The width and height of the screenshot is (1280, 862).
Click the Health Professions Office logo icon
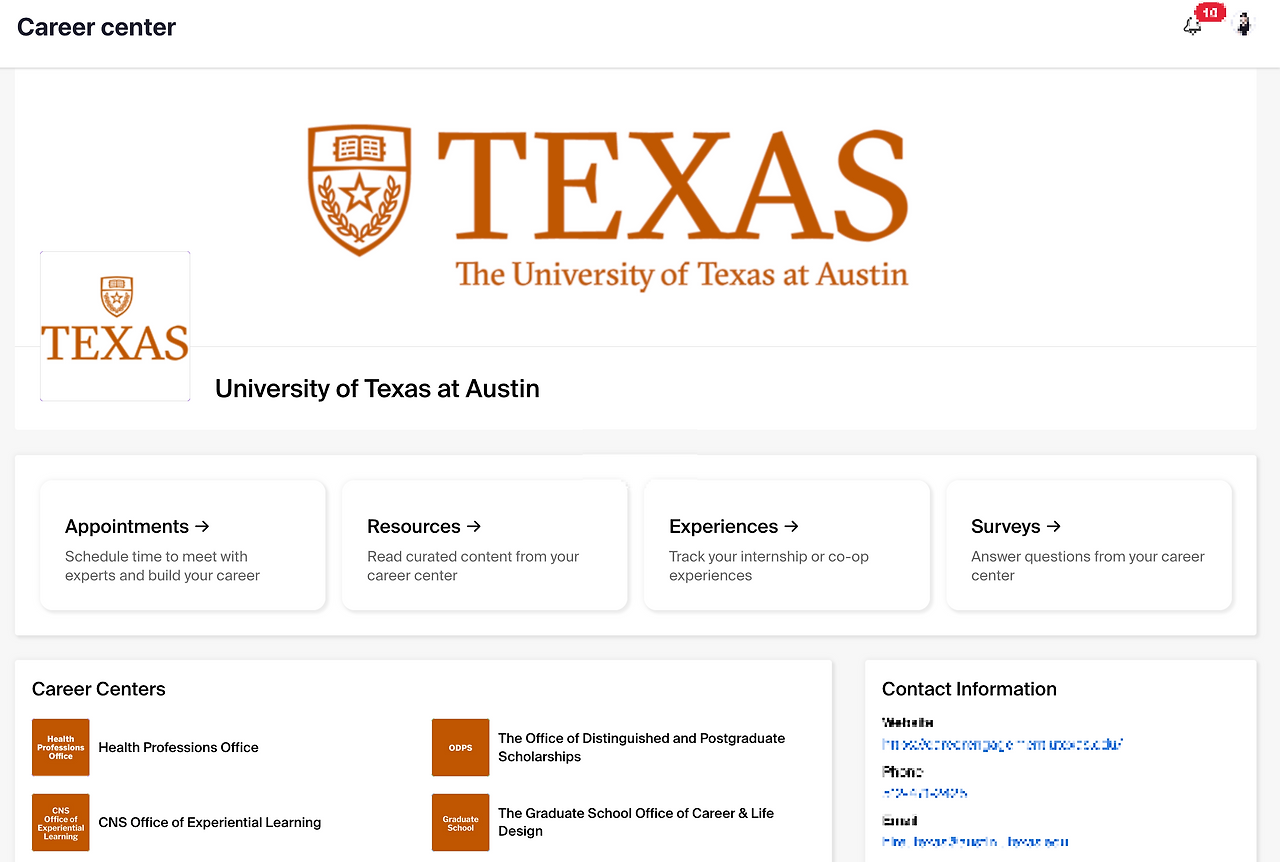tap(61, 747)
